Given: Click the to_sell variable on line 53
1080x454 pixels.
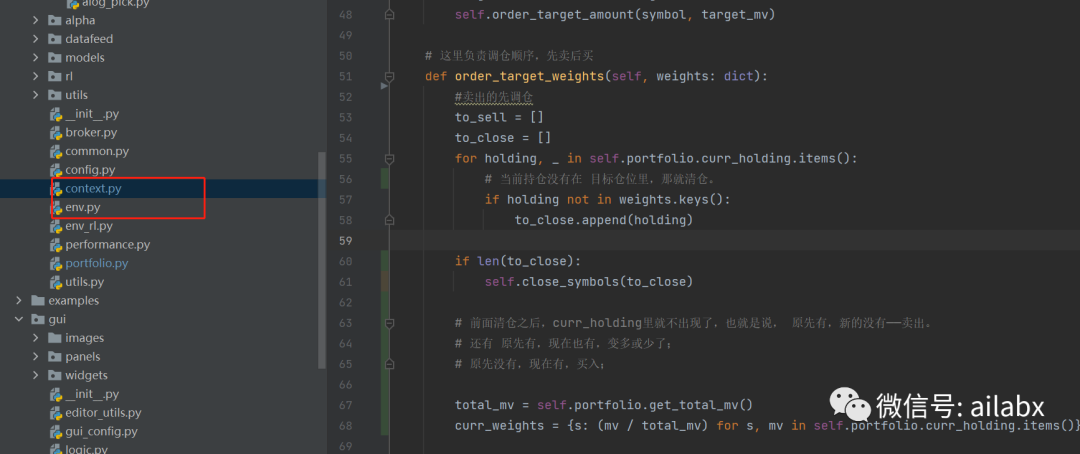Looking at the screenshot, I should tap(481, 118).
